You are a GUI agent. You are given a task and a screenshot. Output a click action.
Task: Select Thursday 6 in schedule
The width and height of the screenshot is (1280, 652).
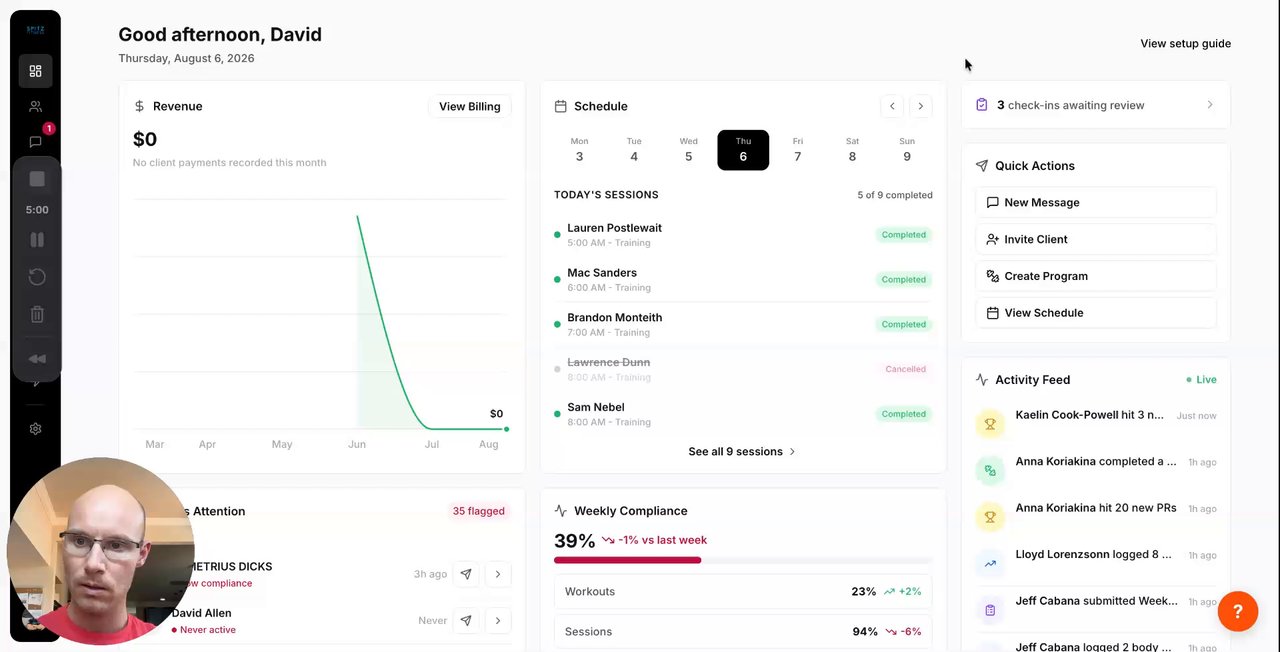[x=743, y=150]
